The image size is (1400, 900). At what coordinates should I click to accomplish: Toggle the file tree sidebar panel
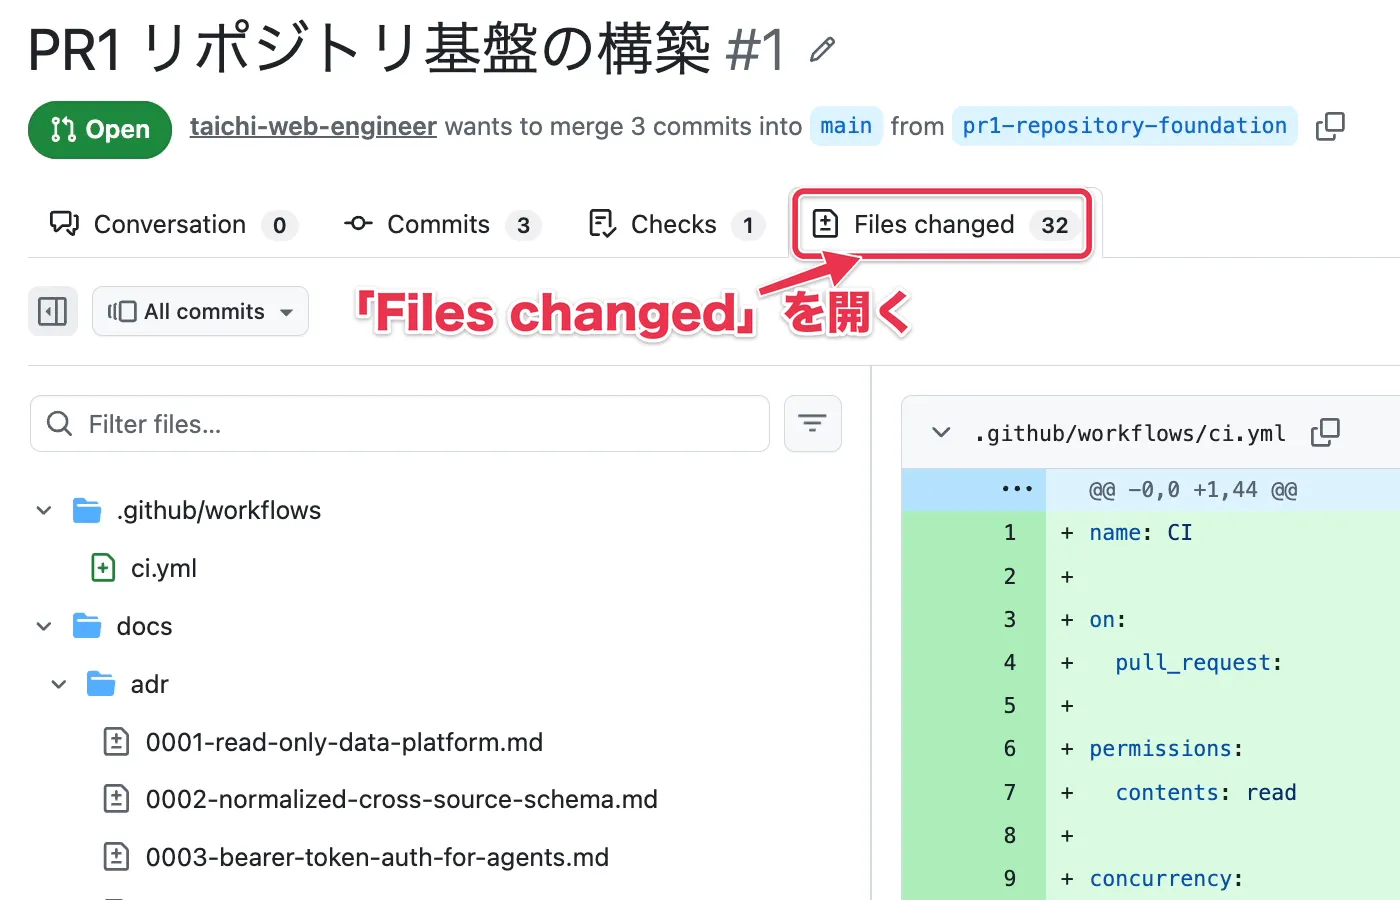coord(53,311)
